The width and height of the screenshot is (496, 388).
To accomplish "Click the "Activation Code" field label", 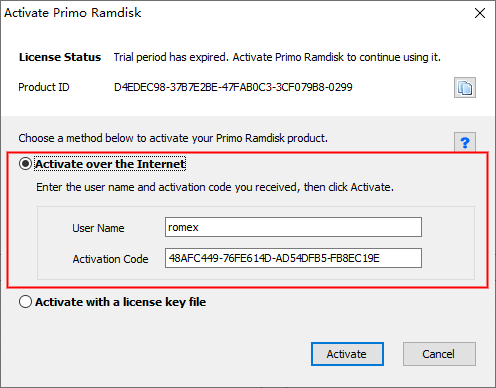I will 110,259.
